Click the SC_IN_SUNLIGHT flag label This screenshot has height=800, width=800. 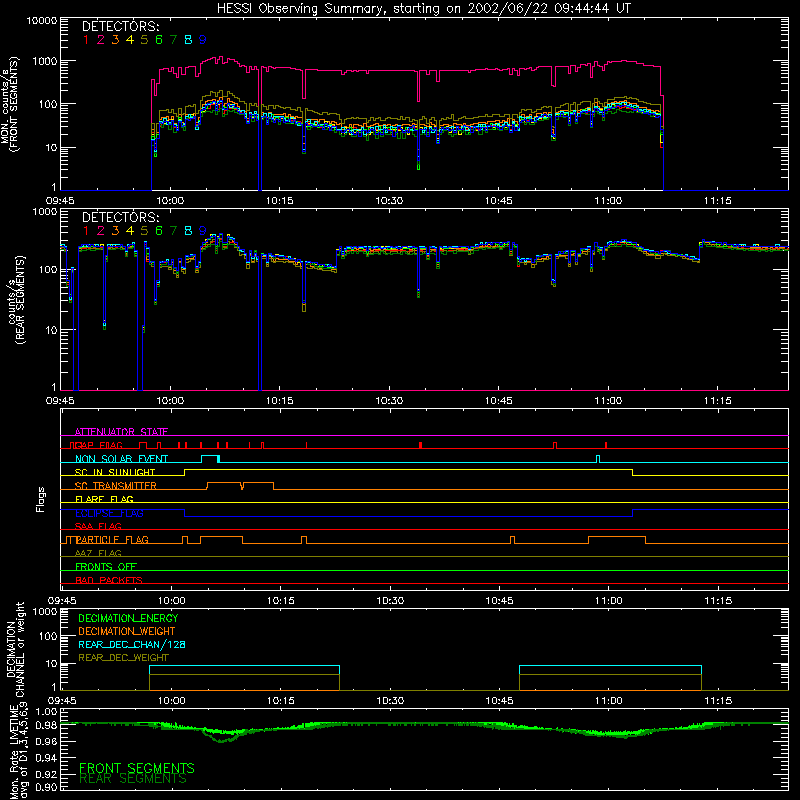tap(115, 472)
